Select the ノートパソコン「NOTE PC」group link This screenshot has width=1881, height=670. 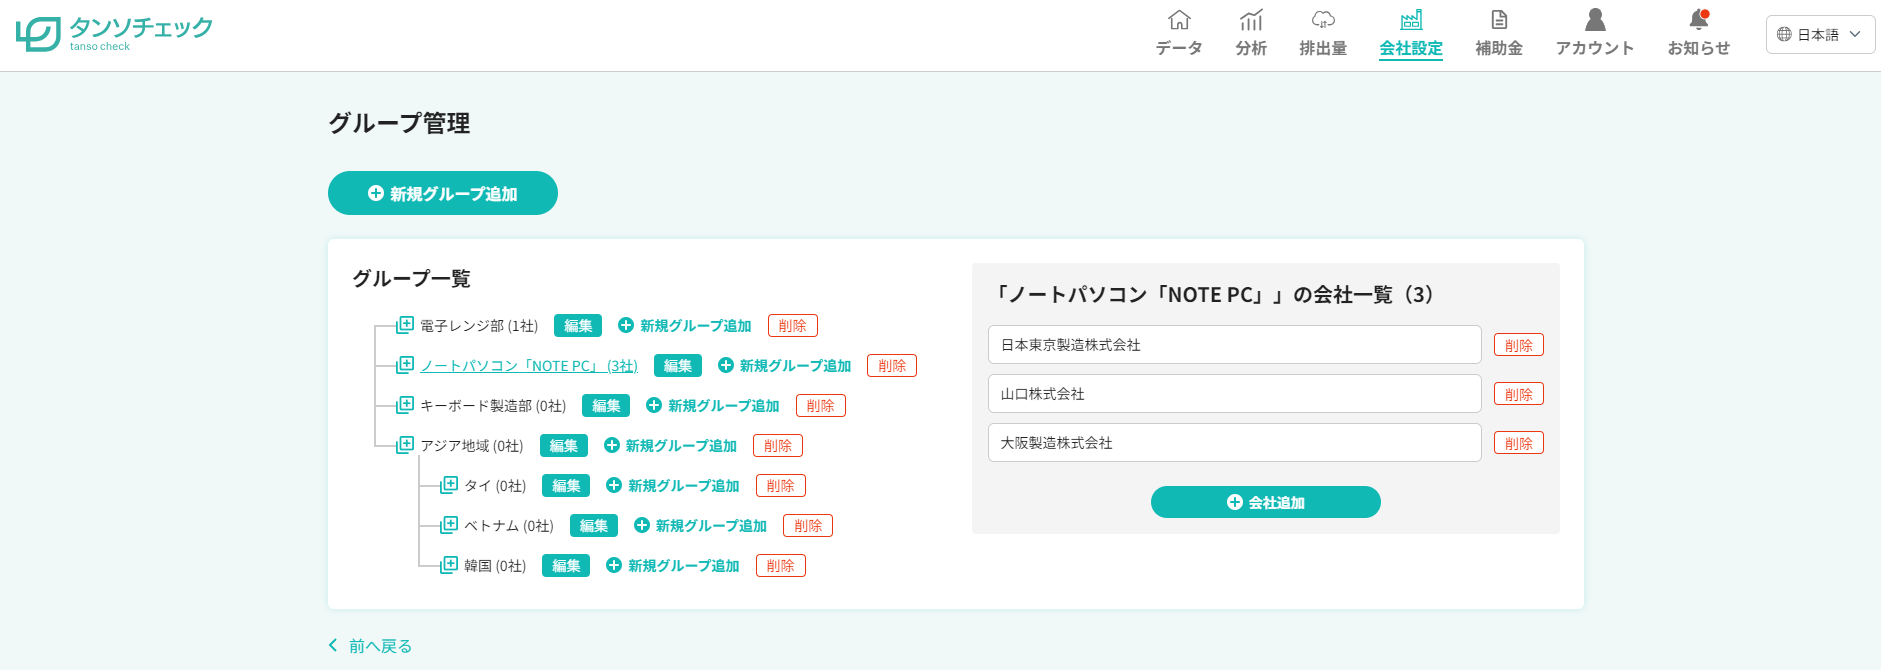529,366
